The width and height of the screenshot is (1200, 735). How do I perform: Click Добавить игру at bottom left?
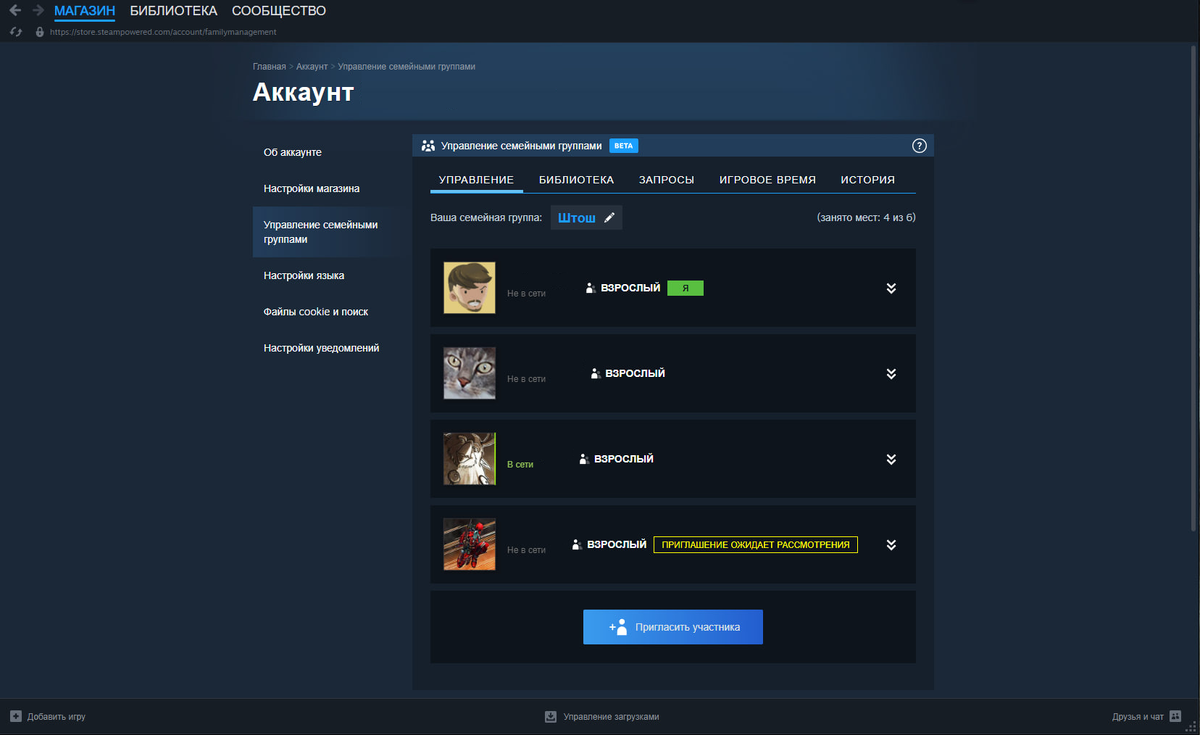tap(56, 717)
